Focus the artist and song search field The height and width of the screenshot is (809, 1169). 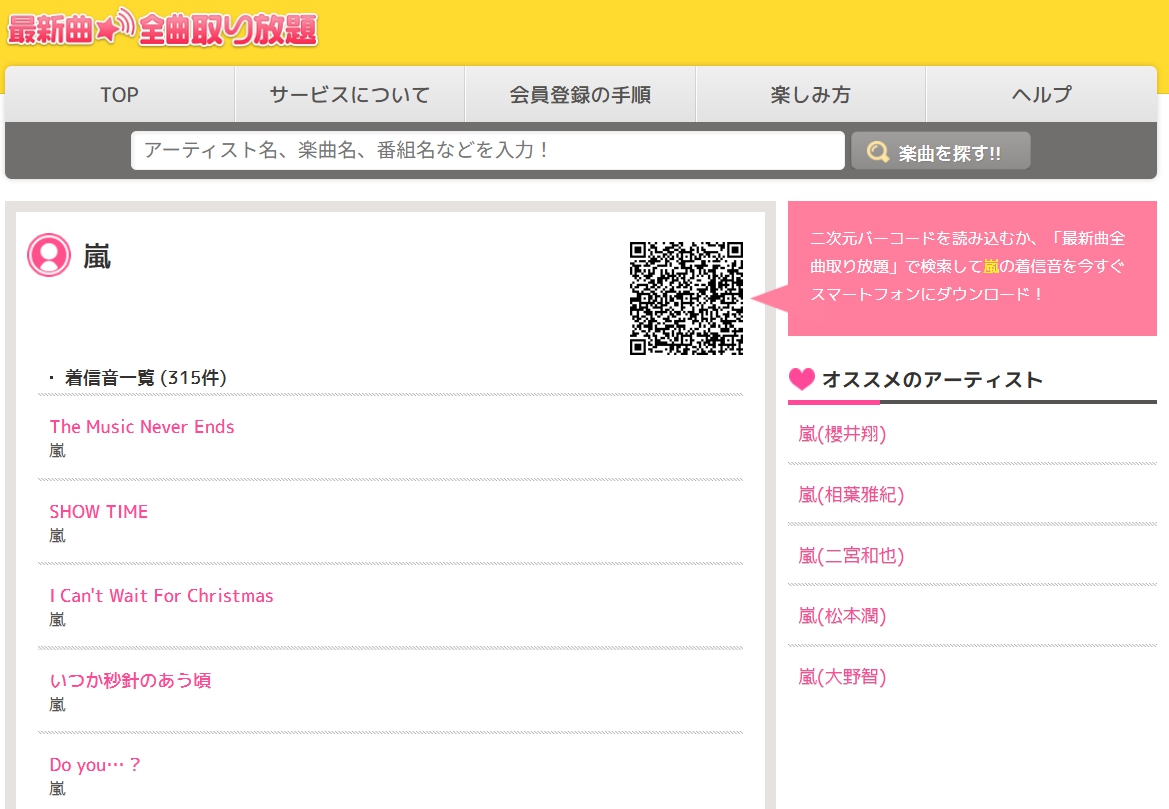pos(488,151)
